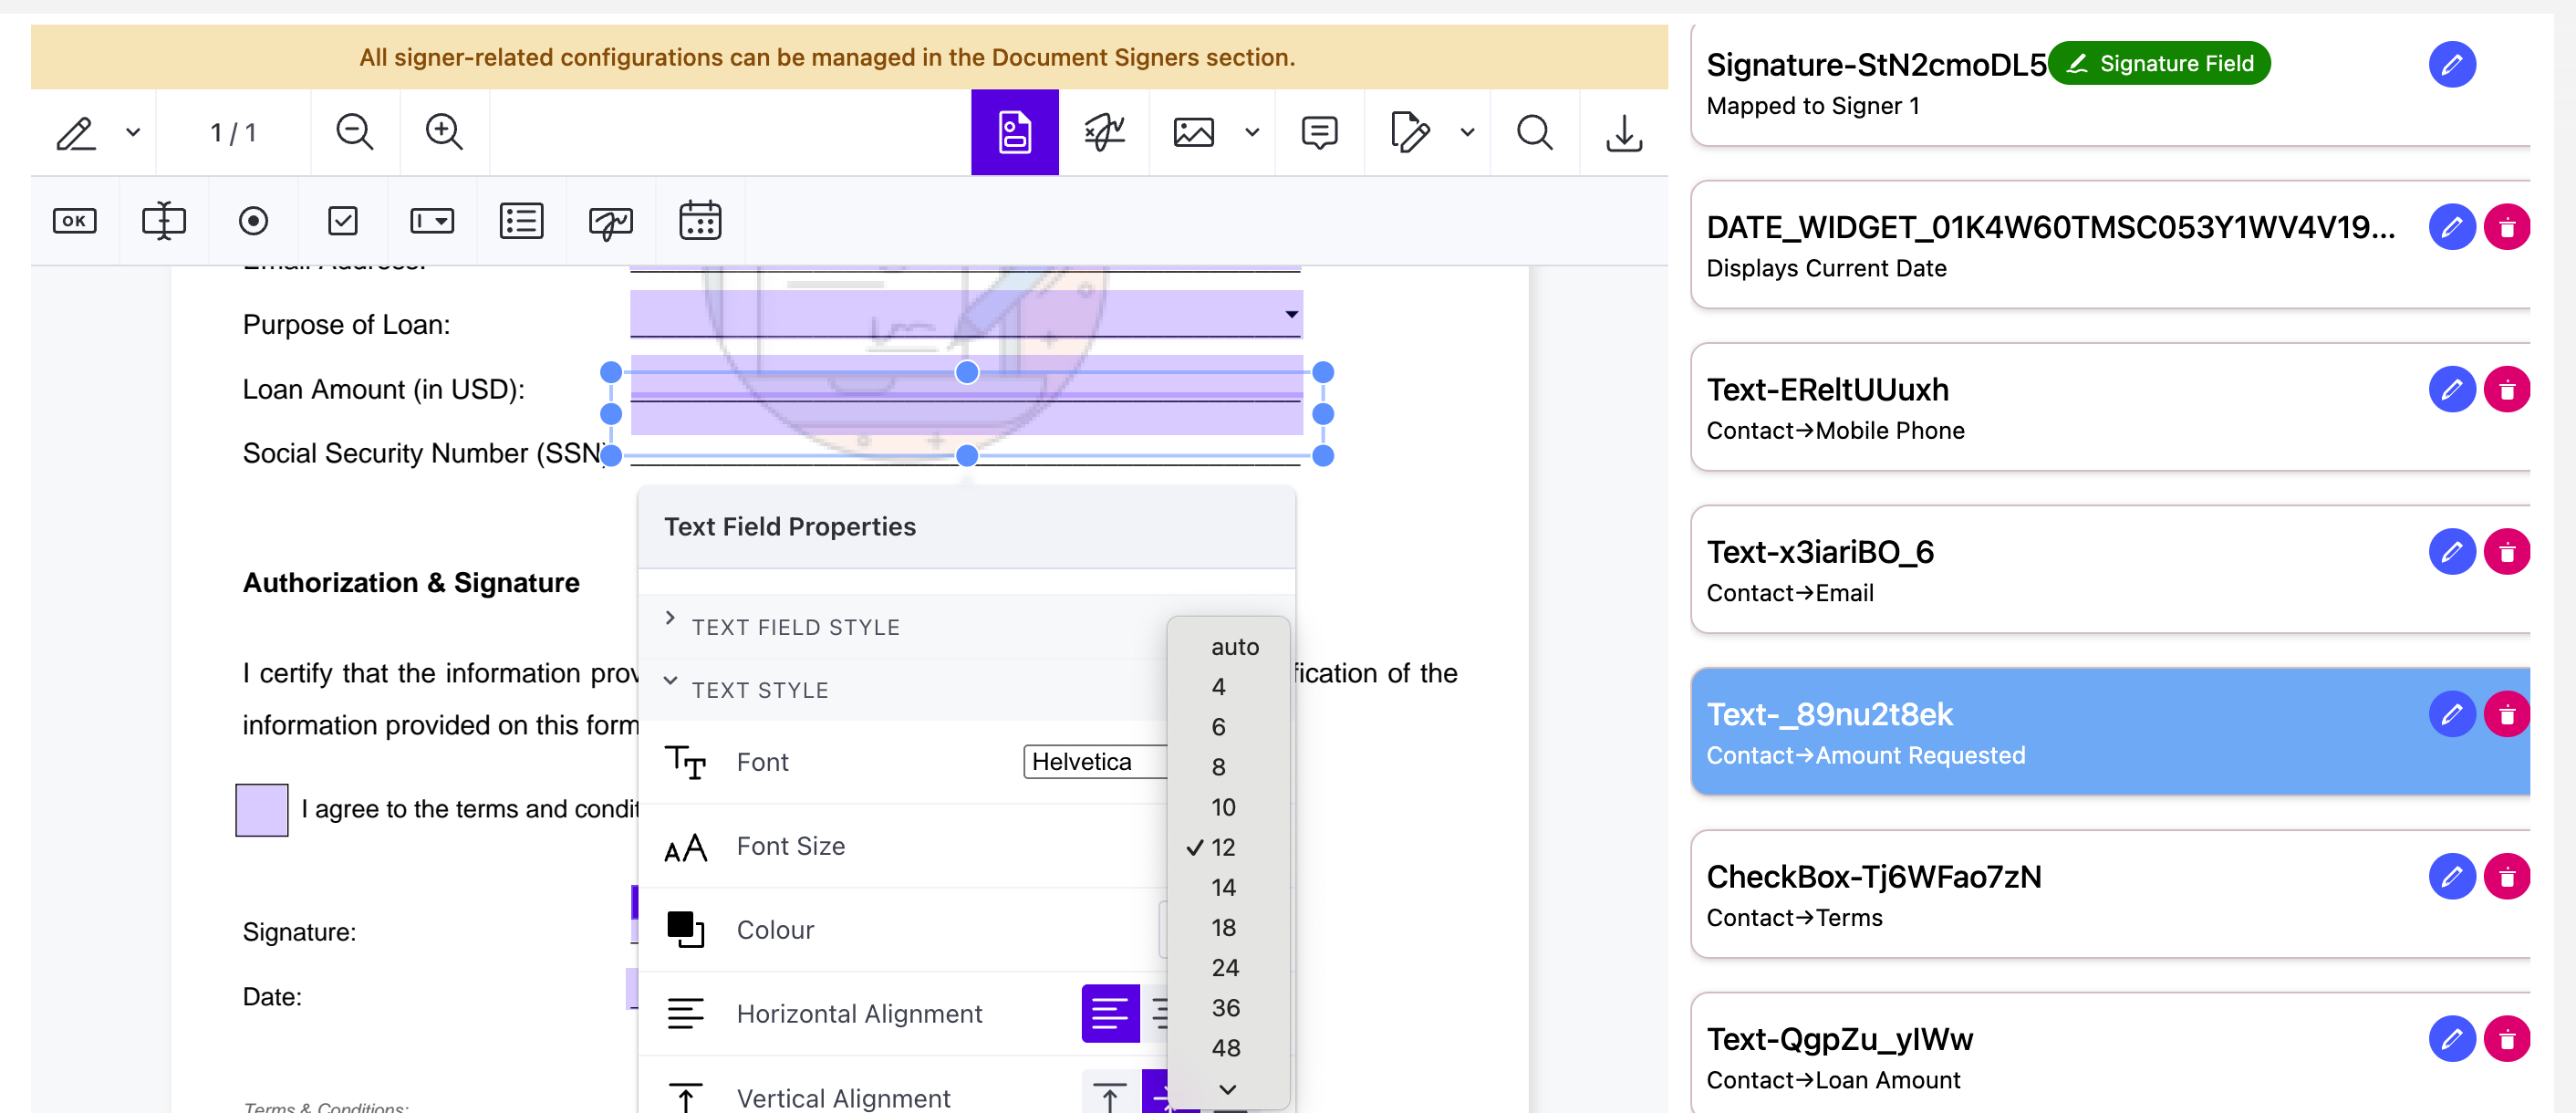
Task: Delete the Text-EReltUUuxh field
Action: coord(2506,390)
